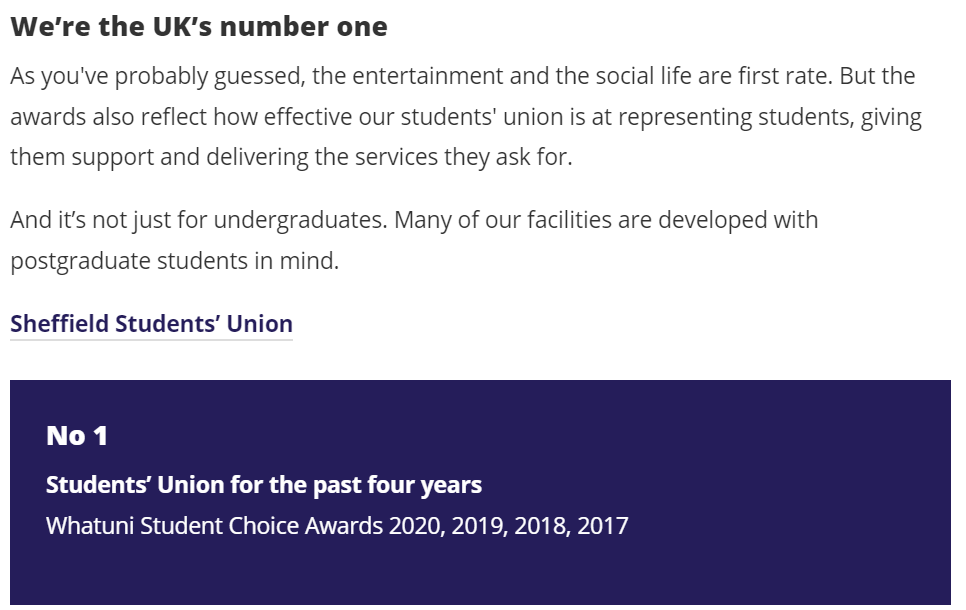Click the paragraph about undergraduates and postgraduates

(414, 240)
